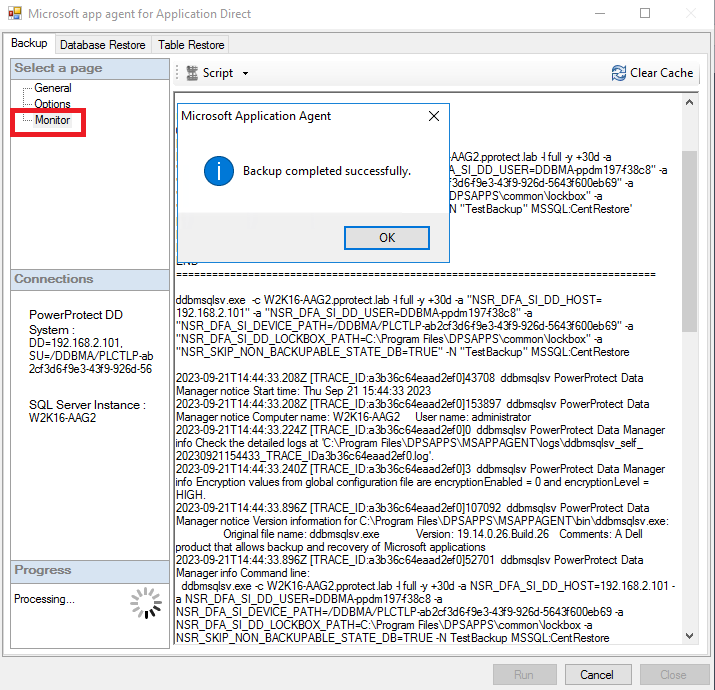Select the Monitor page

click(52, 120)
